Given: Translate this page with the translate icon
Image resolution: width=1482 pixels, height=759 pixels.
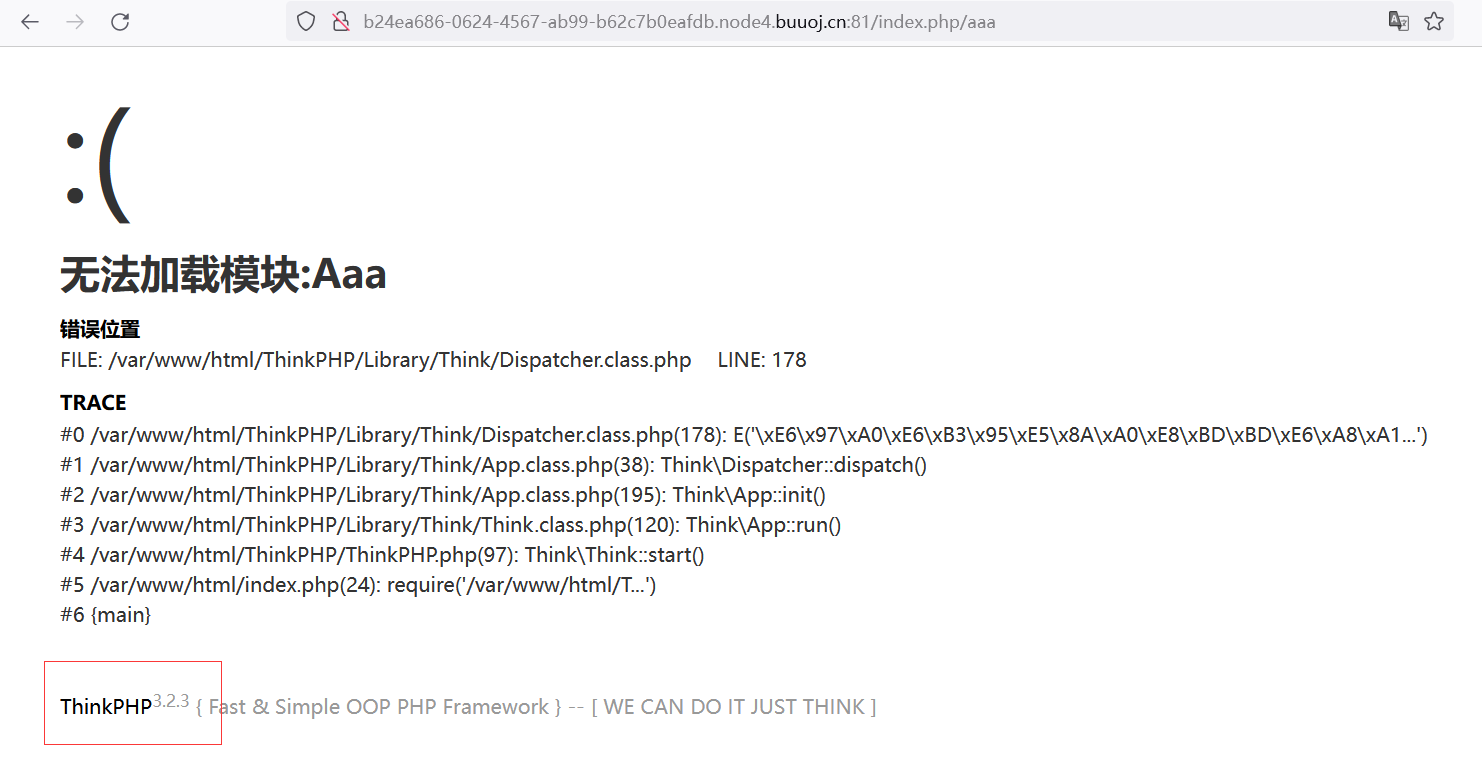Looking at the screenshot, I should [x=1399, y=21].
